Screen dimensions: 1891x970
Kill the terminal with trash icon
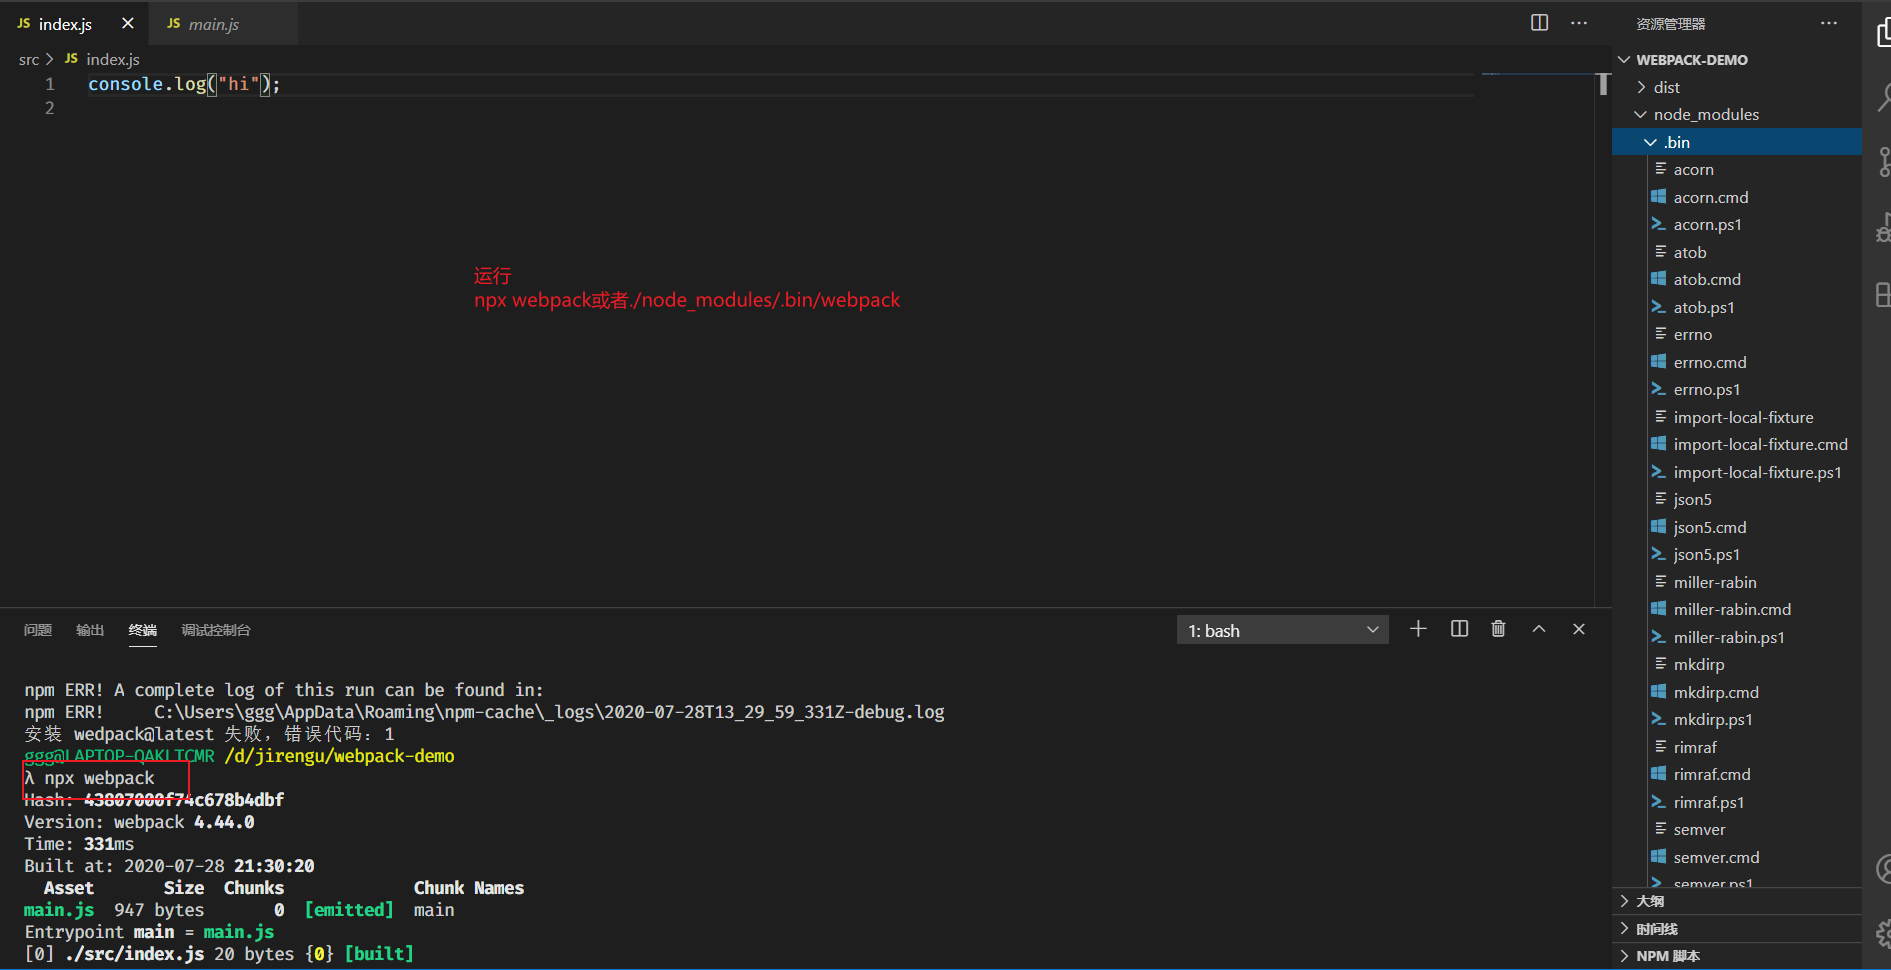(1498, 629)
